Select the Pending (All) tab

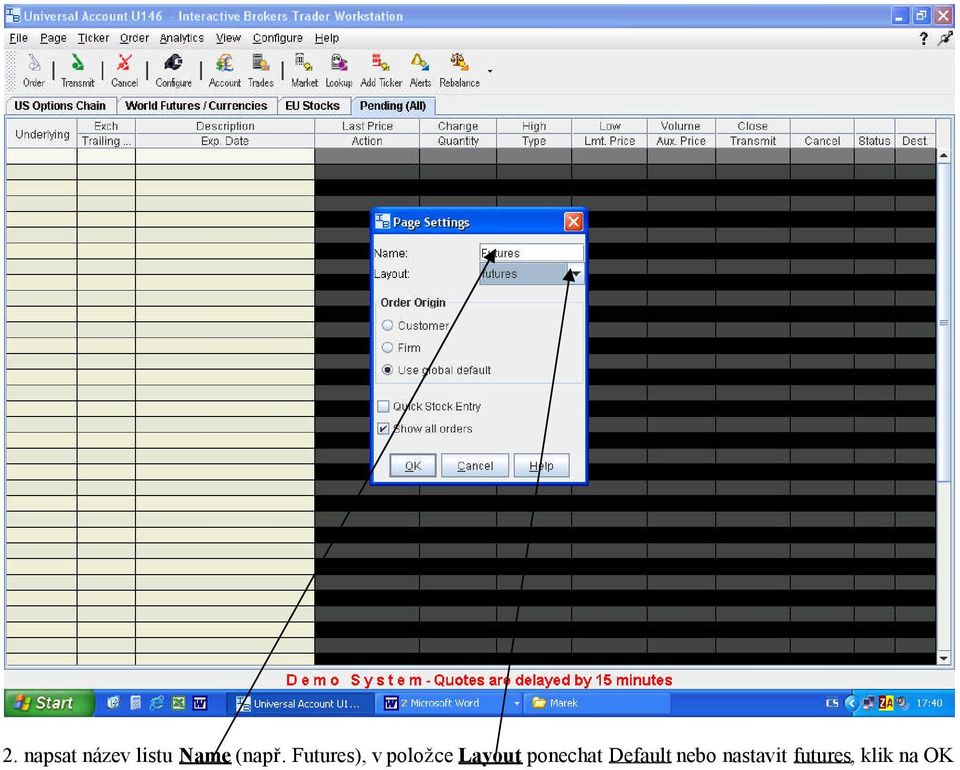[392, 106]
